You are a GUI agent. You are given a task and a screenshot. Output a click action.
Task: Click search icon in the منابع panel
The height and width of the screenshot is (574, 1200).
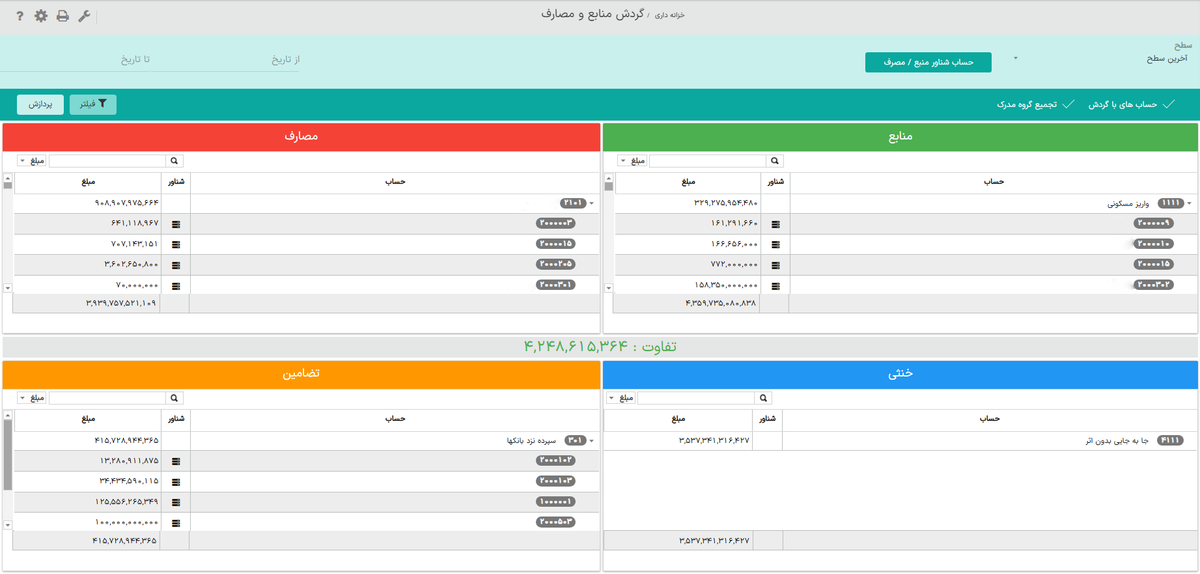(775, 160)
